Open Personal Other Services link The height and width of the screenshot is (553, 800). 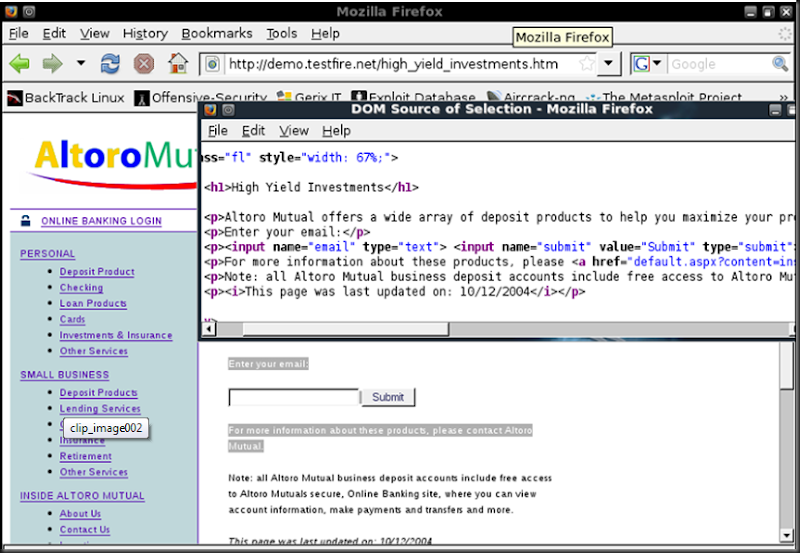click(x=93, y=351)
